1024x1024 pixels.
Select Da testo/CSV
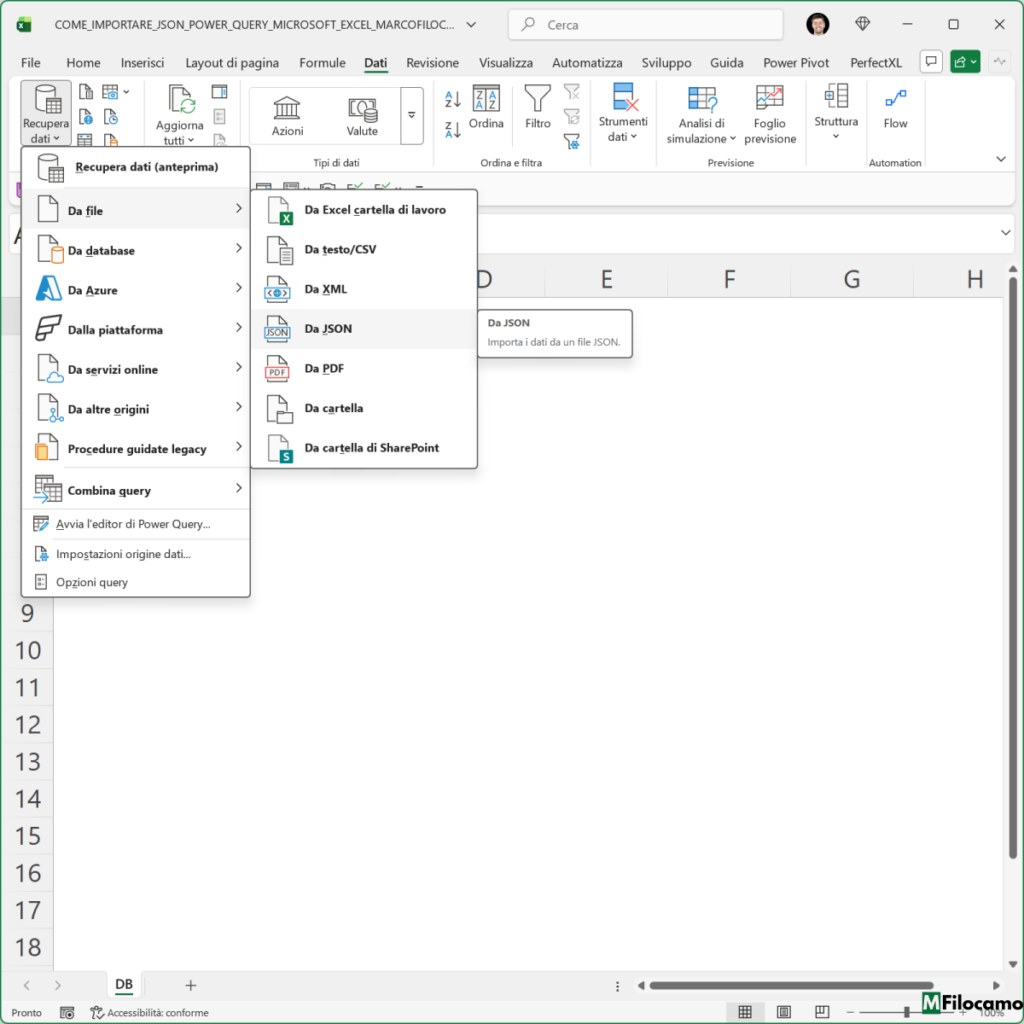pyautogui.click(x=364, y=249)
